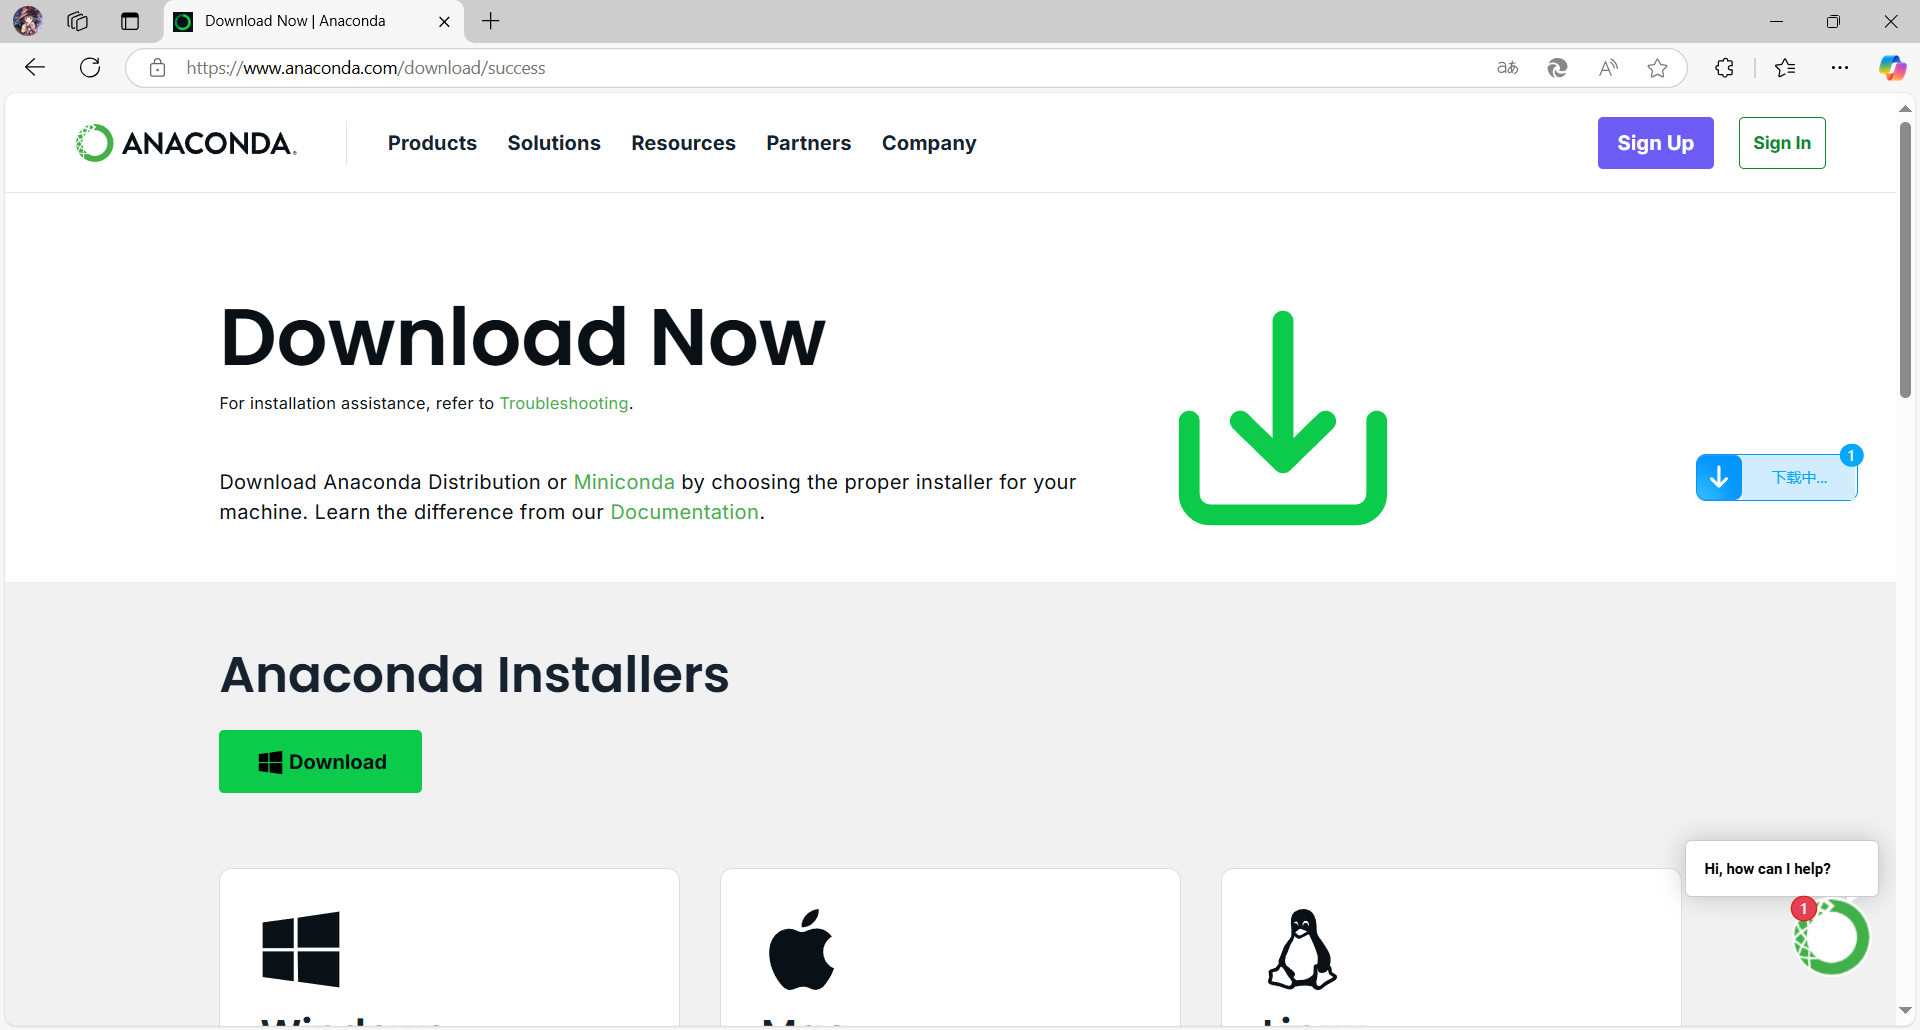The image size is (1920, 1030).
Task: Add page to favorites with star icon
Action: pos(1657,68)
